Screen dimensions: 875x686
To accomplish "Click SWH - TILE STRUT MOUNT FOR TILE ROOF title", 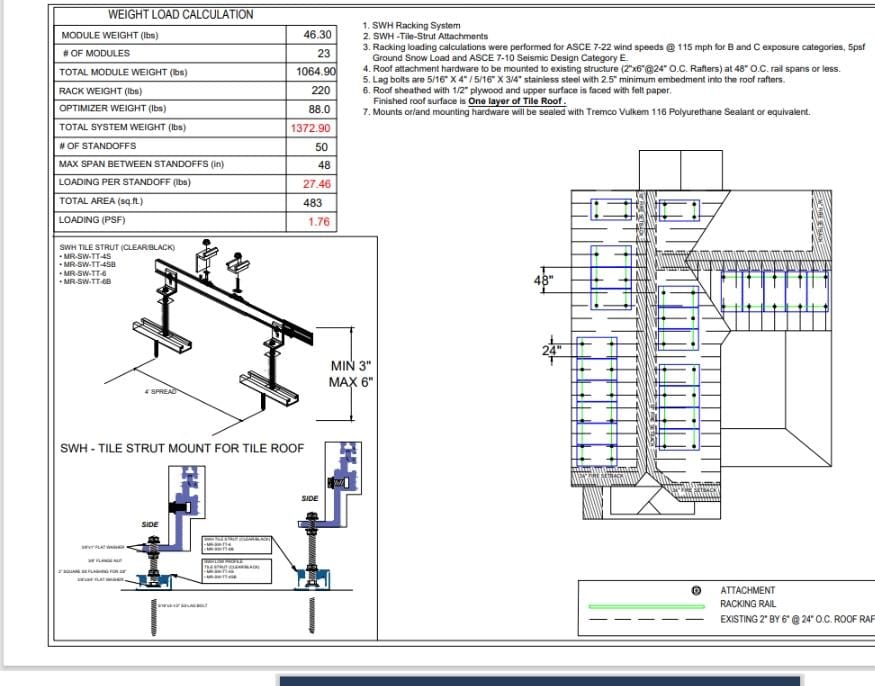I will [182, 448].
